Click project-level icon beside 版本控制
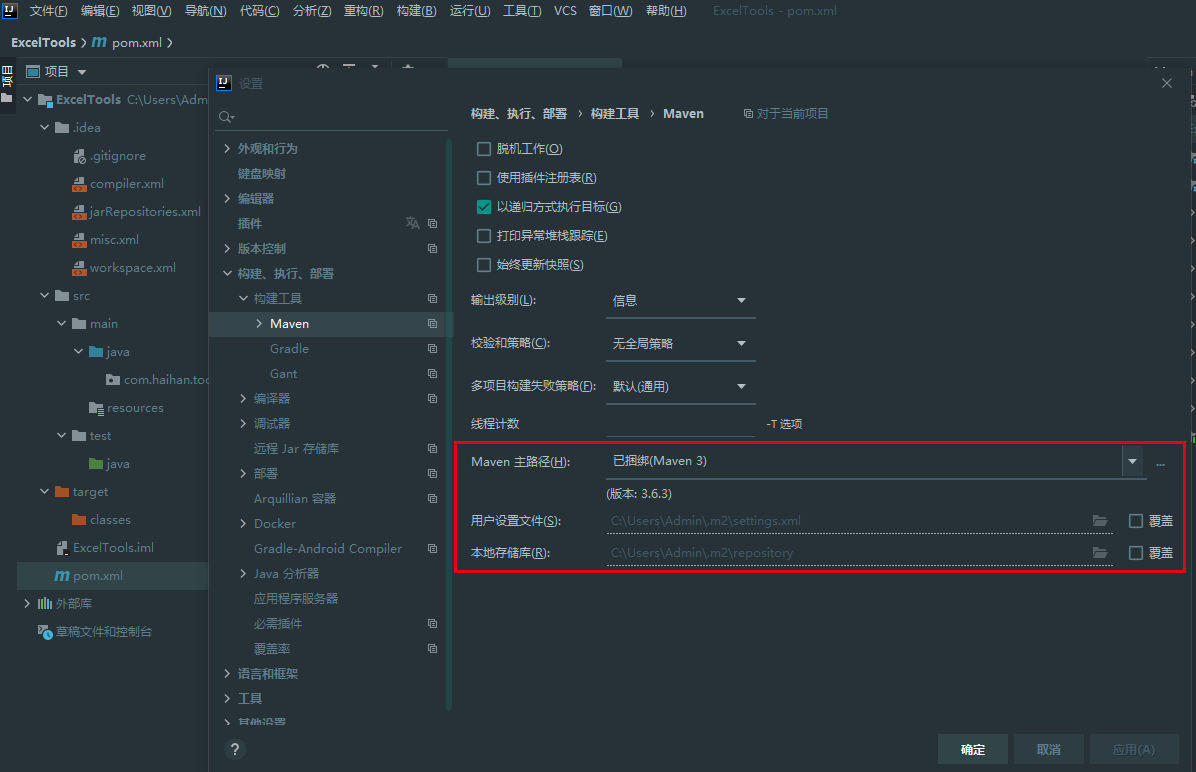 432,249
